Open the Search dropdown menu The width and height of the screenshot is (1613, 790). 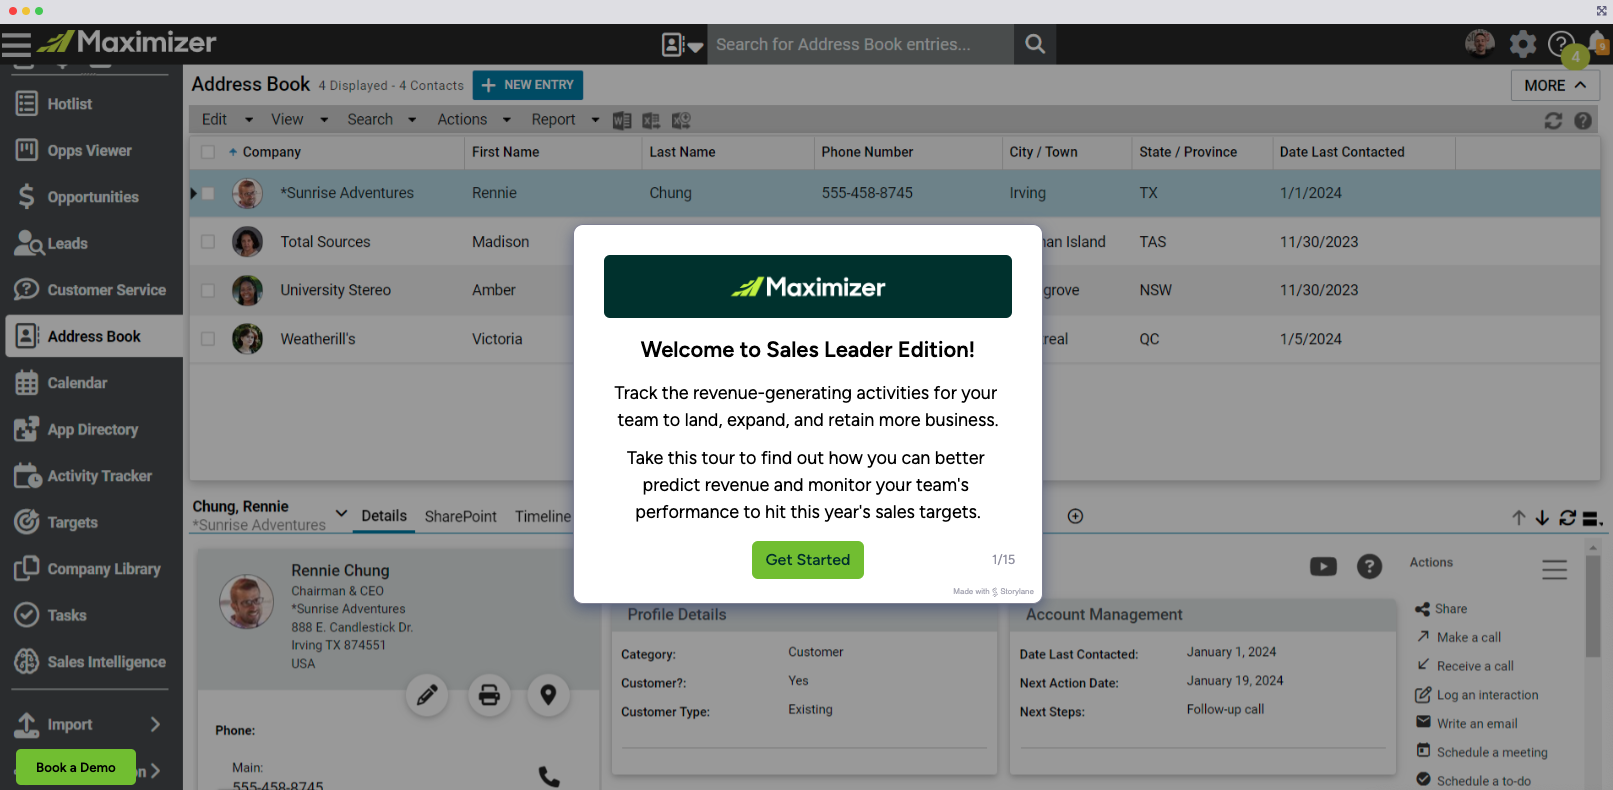click(x=381, y=119)
